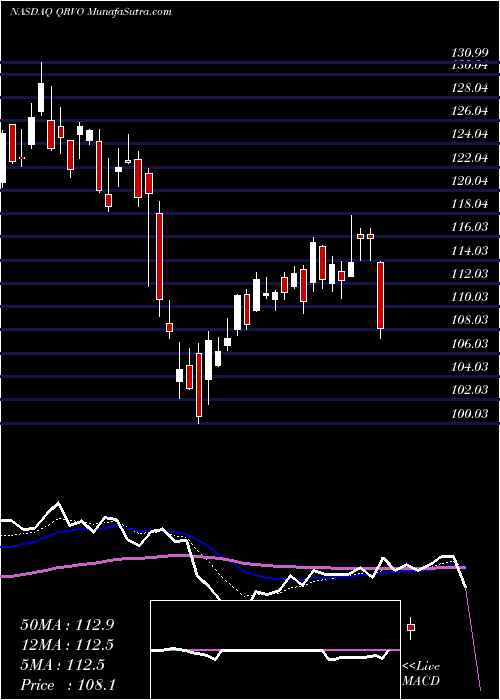Click the 126.04 price axis label

point(470,111)
